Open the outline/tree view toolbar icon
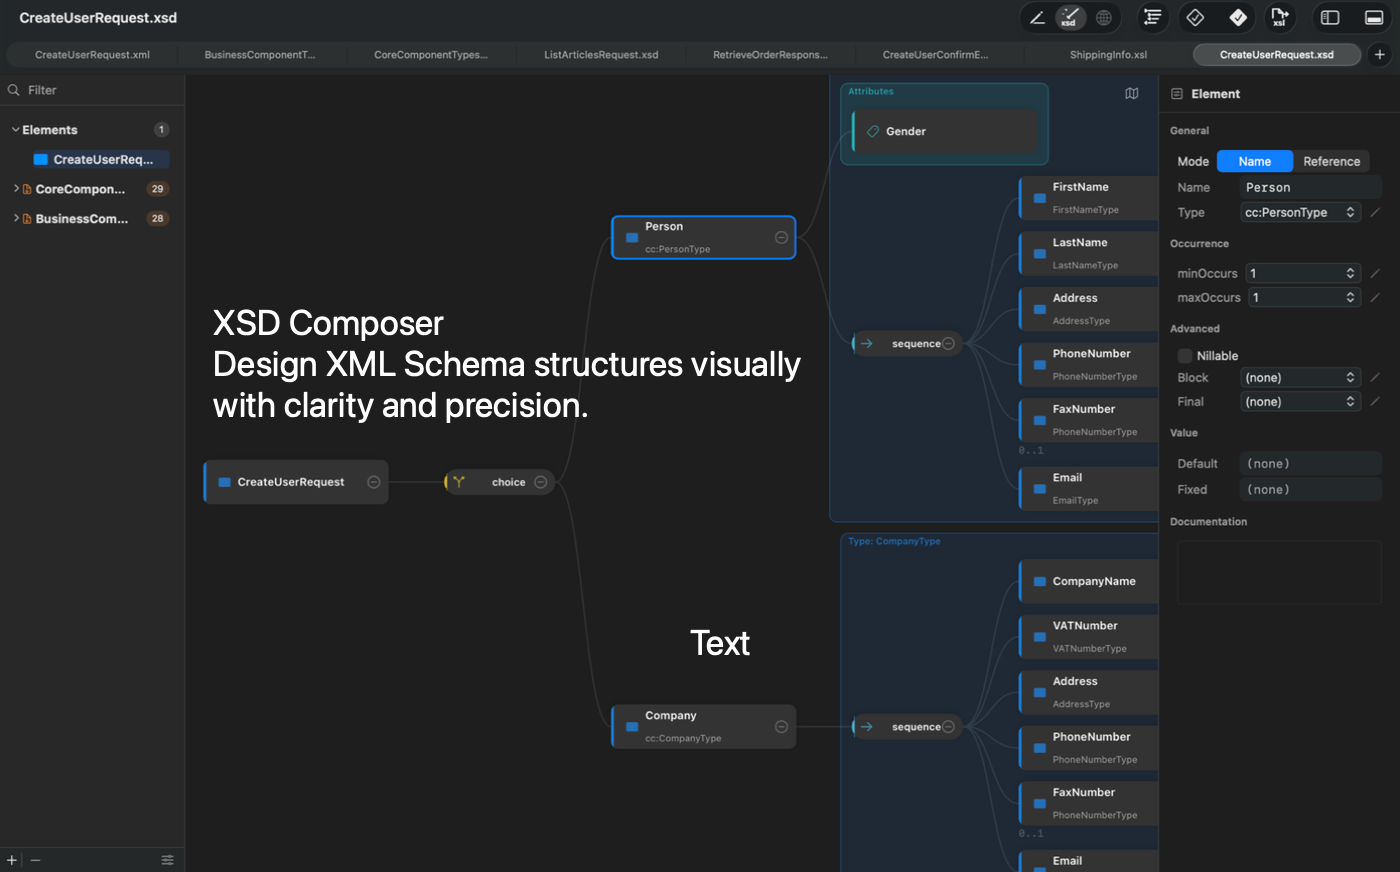Screen dimensions: 1400x872 (x=1151, y=17)
